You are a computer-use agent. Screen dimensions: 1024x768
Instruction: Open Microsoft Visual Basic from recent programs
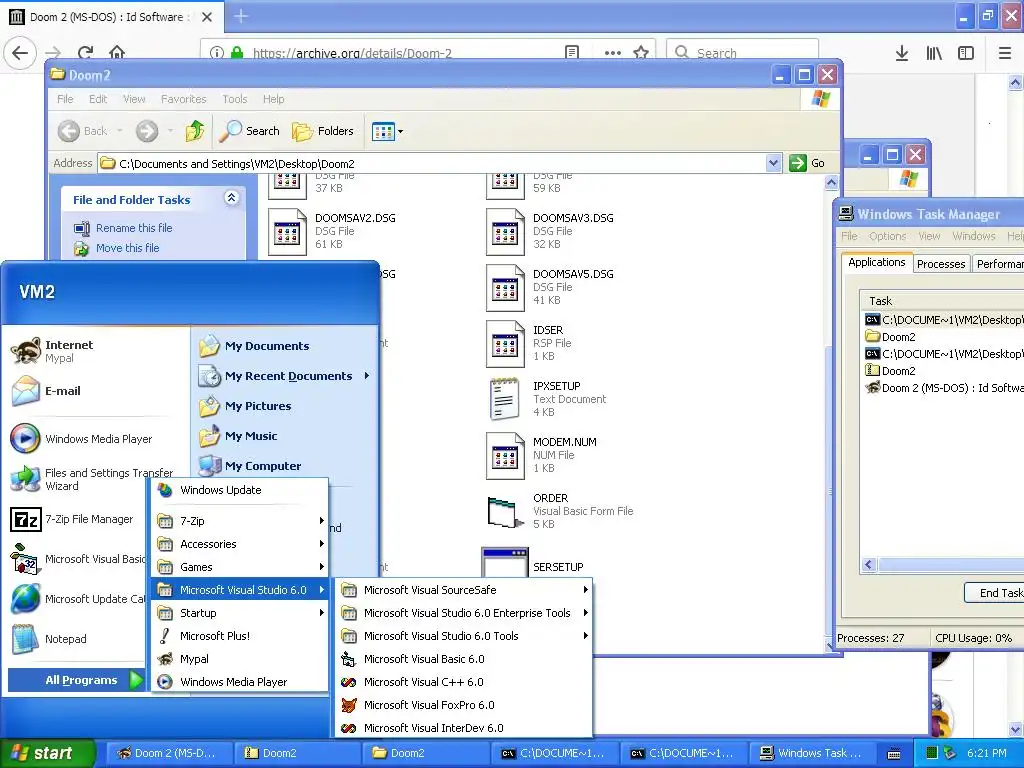(x=77, y=559)
